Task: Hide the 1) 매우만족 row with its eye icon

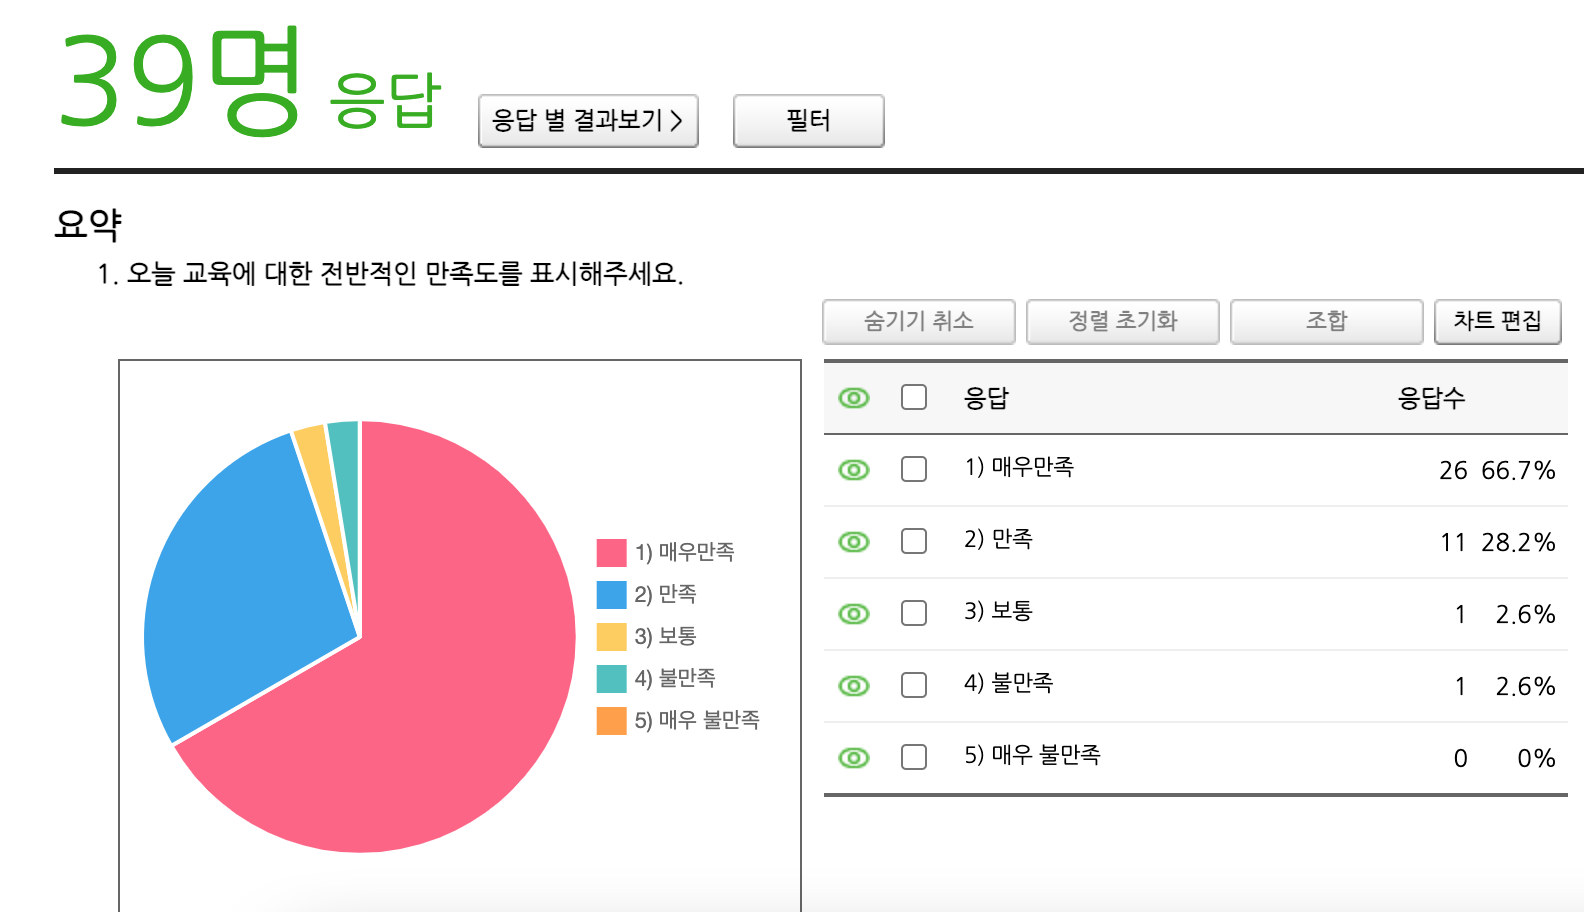Action: (x=853, y=470)
